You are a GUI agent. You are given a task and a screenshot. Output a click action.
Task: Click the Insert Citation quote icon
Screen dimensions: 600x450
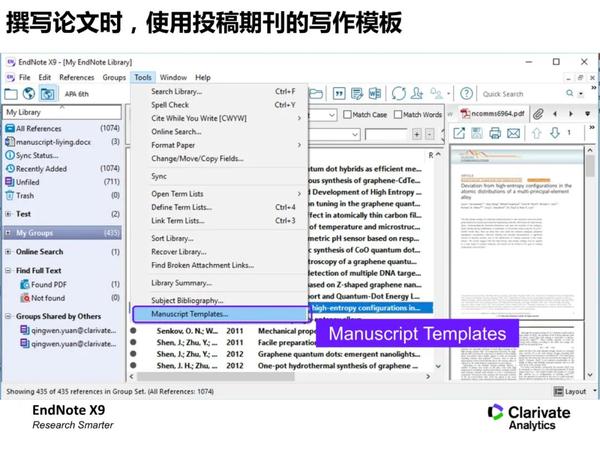339,94
